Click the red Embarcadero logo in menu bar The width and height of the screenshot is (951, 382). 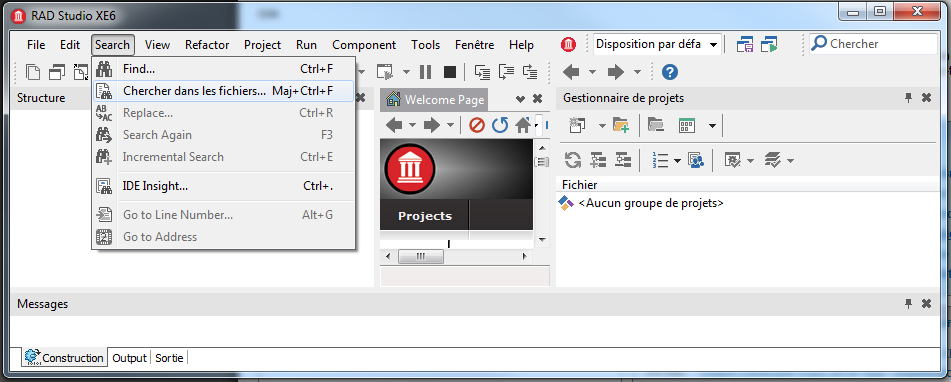tap(568, 44)
